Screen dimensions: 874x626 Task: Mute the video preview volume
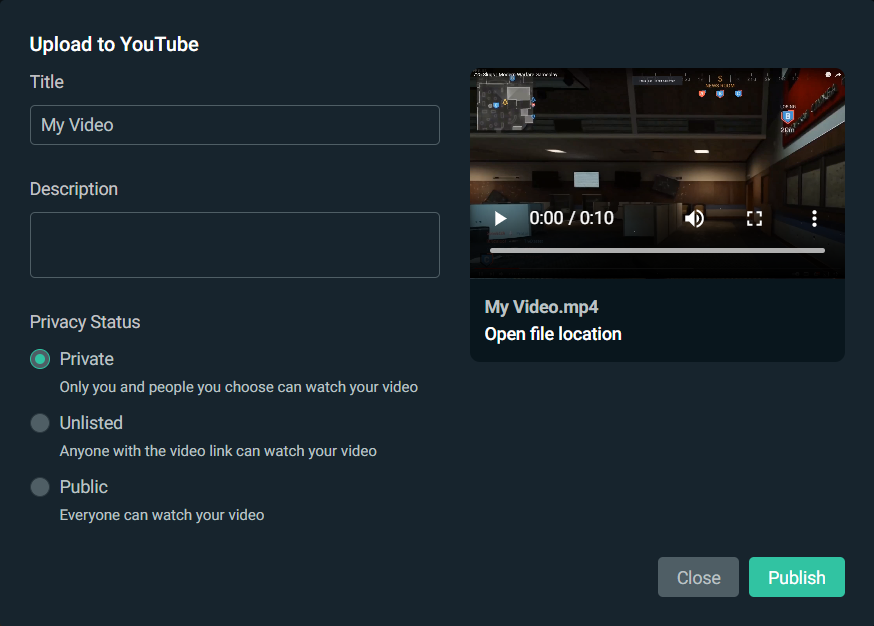[695, 218]
